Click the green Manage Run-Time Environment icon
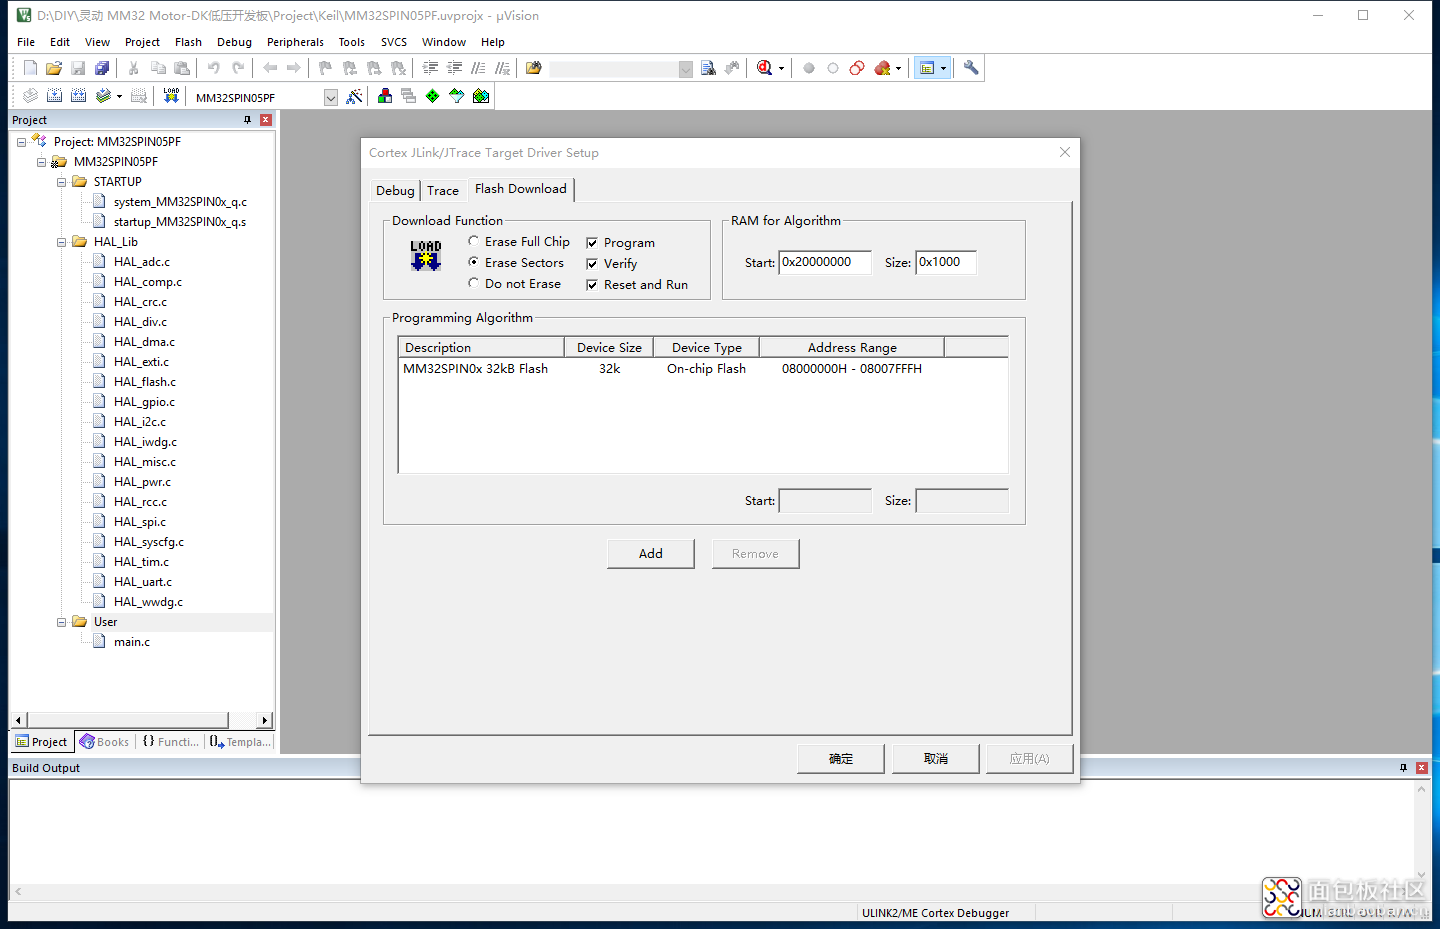Screen dimensions: 1440x929 click(432, 96)
